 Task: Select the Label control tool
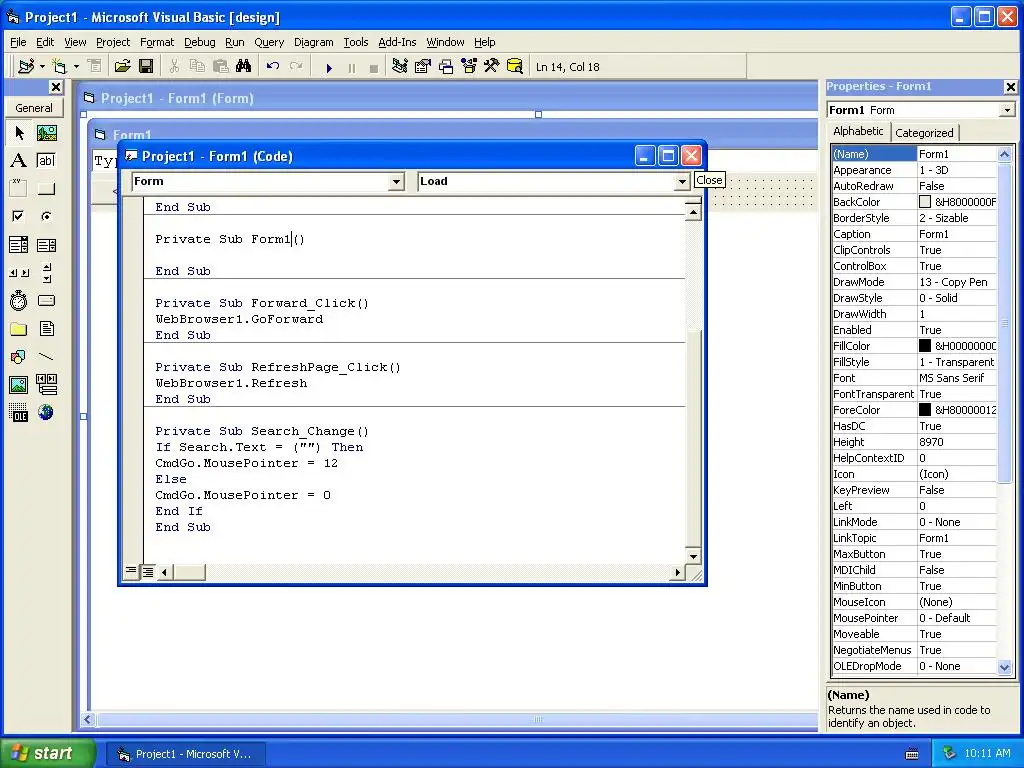pyautogui.click(x=19, y=161)
